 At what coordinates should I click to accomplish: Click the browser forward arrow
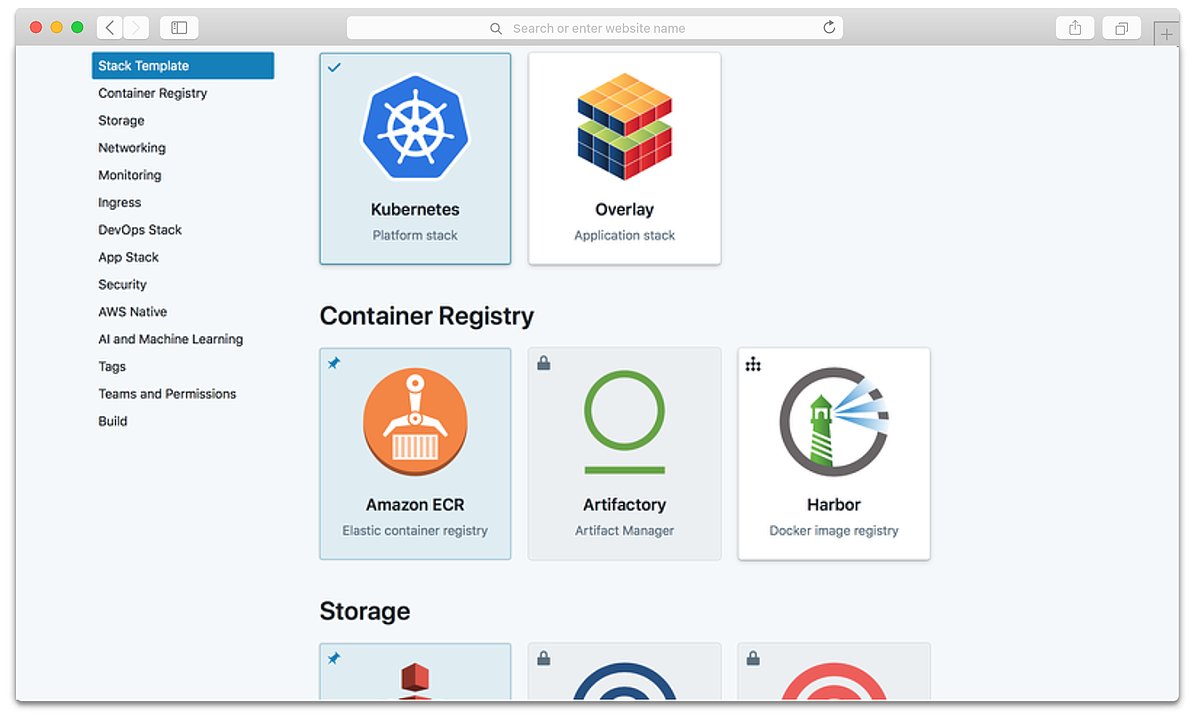[x=136, y=28]
